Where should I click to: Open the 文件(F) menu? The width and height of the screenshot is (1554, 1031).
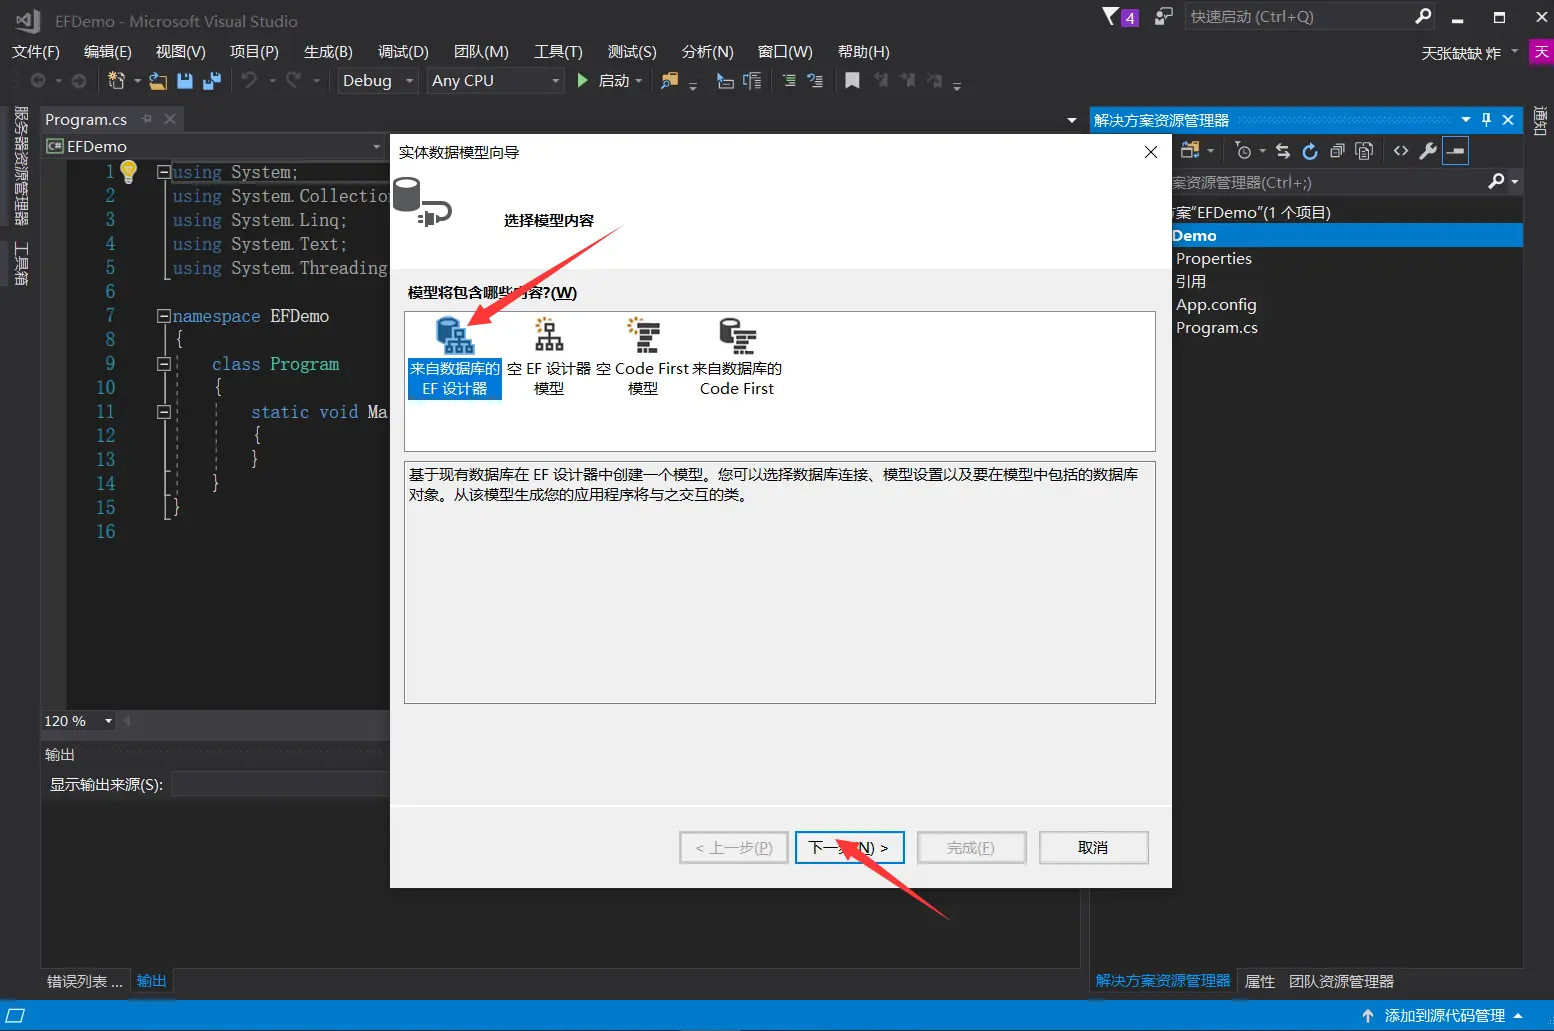[x=36, y=52]
